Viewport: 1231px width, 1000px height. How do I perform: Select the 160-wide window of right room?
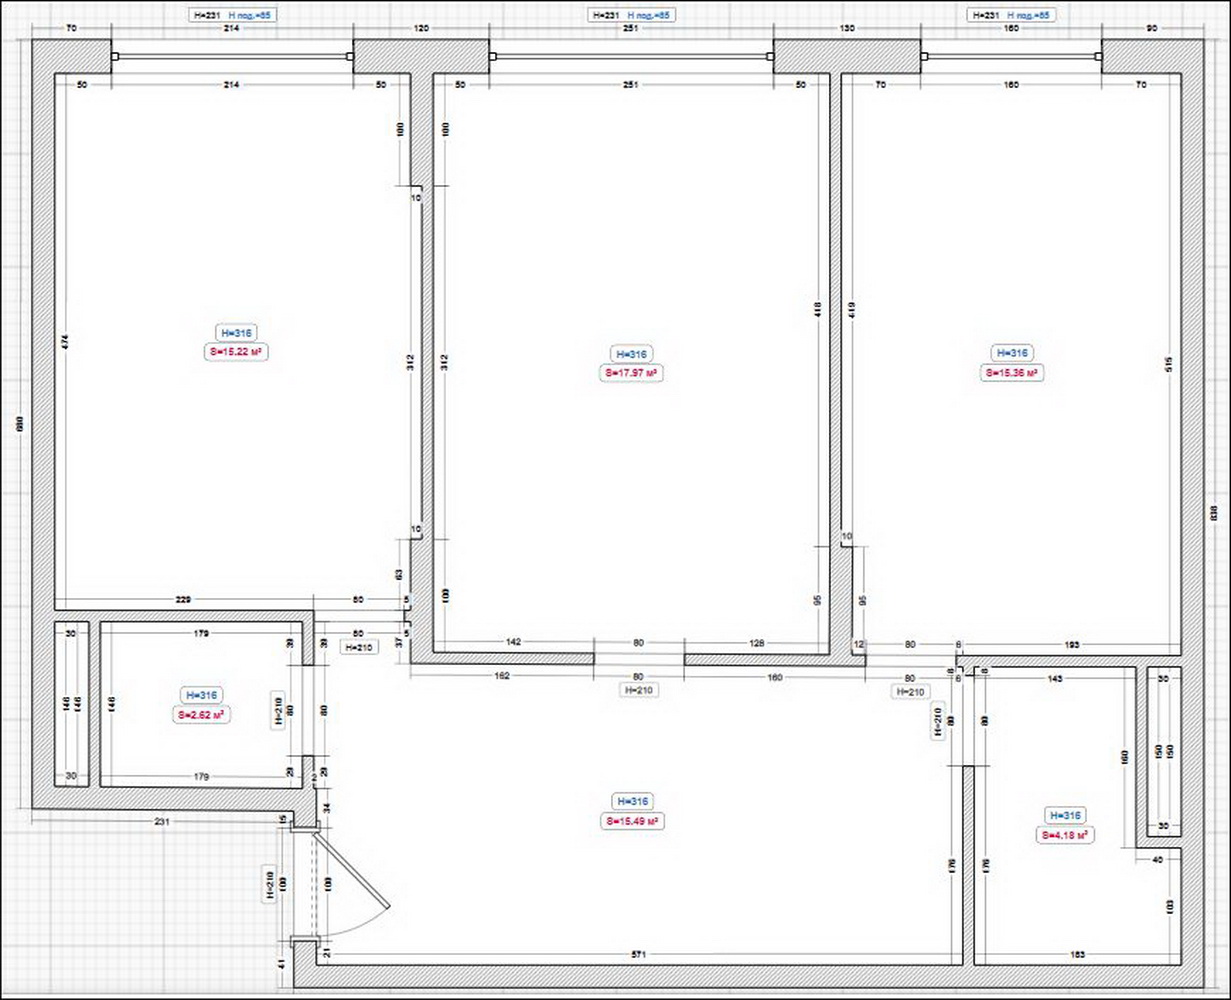pyautogui.click(x=1011, y=57)
